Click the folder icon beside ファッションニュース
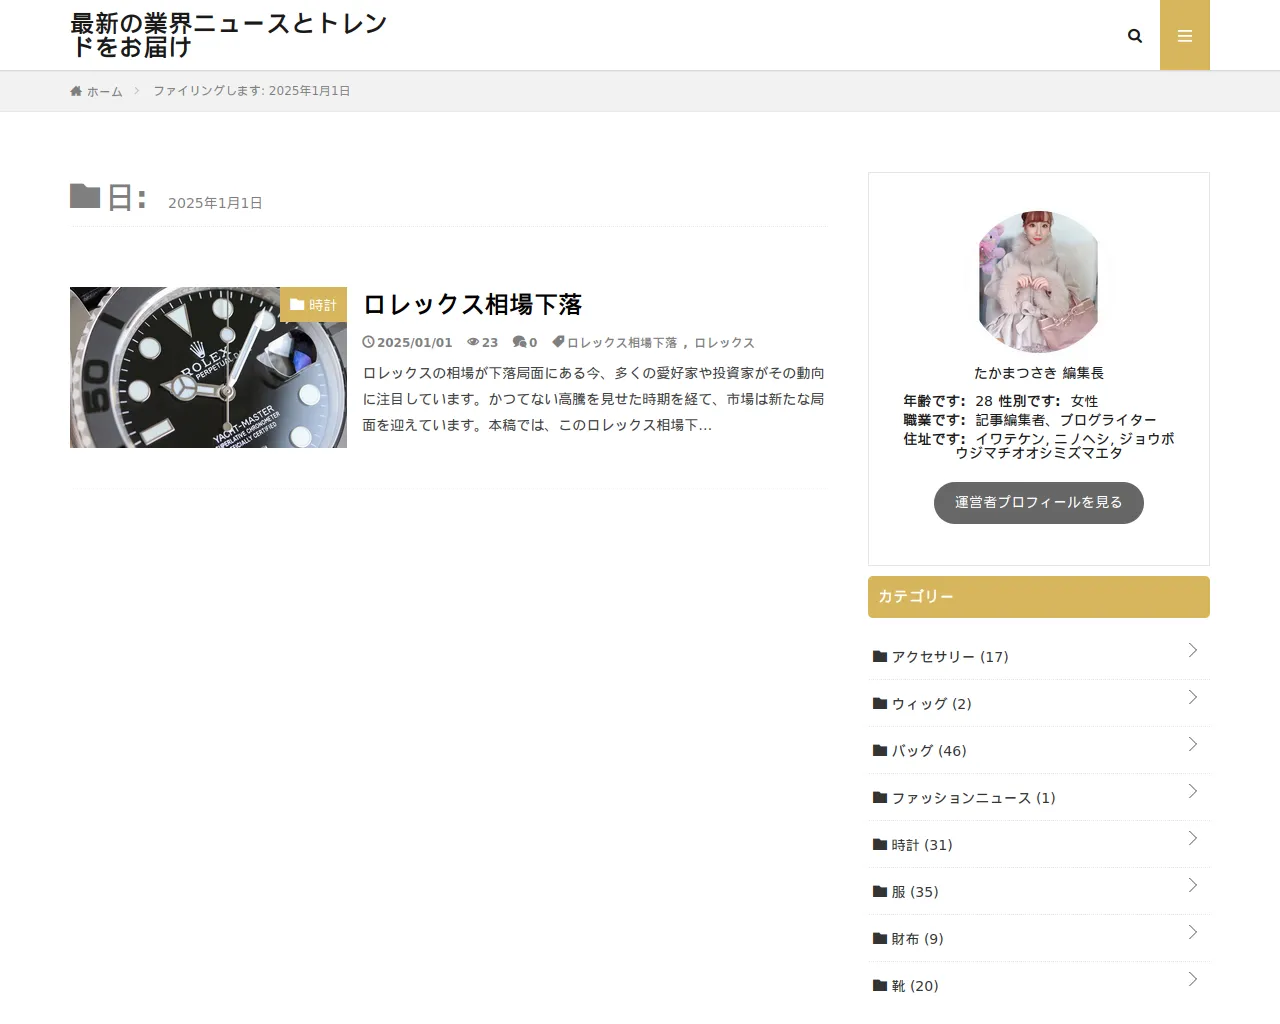Image resolution: width=1280 pixels, height=1024 pixels. pyautogui.click(x=880, y=797)
